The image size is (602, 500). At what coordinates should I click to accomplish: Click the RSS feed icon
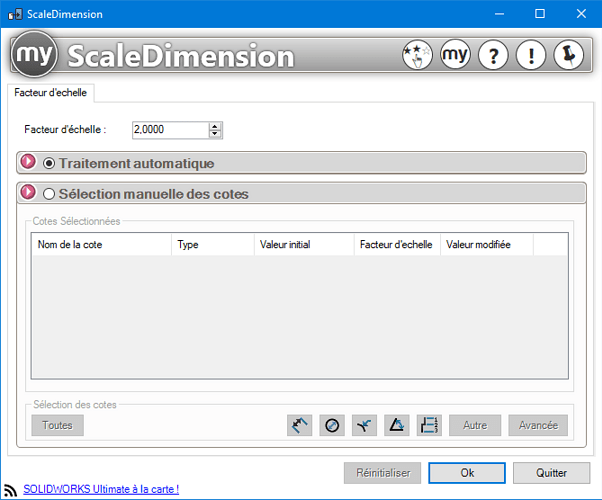click(x=11, y=490)
